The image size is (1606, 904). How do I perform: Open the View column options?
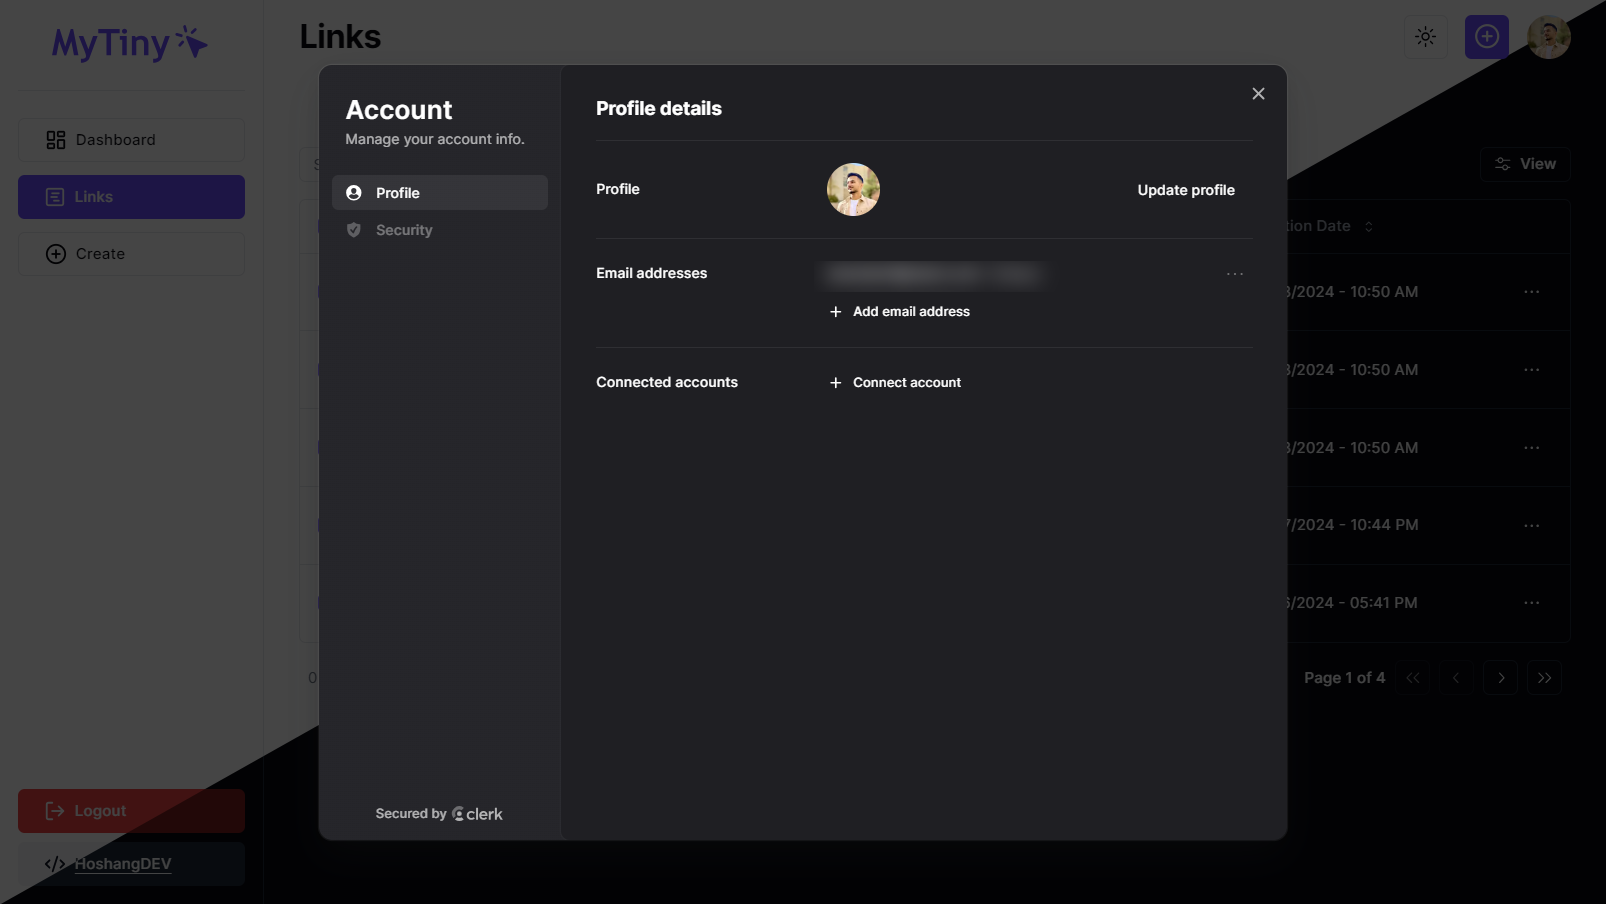[1524, 163]
